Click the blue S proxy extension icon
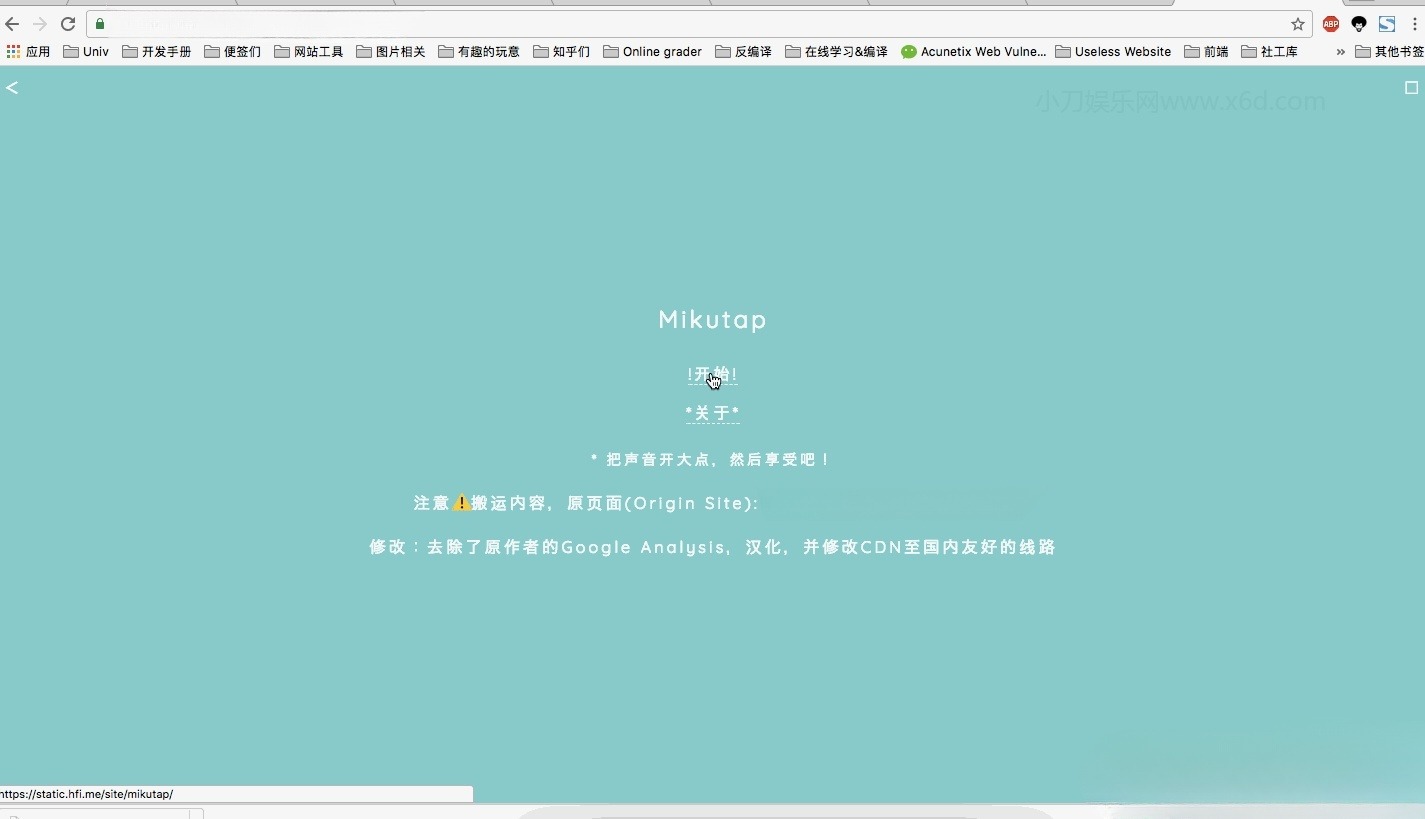Screen dimensions: 1425x819 [1387, 24]
